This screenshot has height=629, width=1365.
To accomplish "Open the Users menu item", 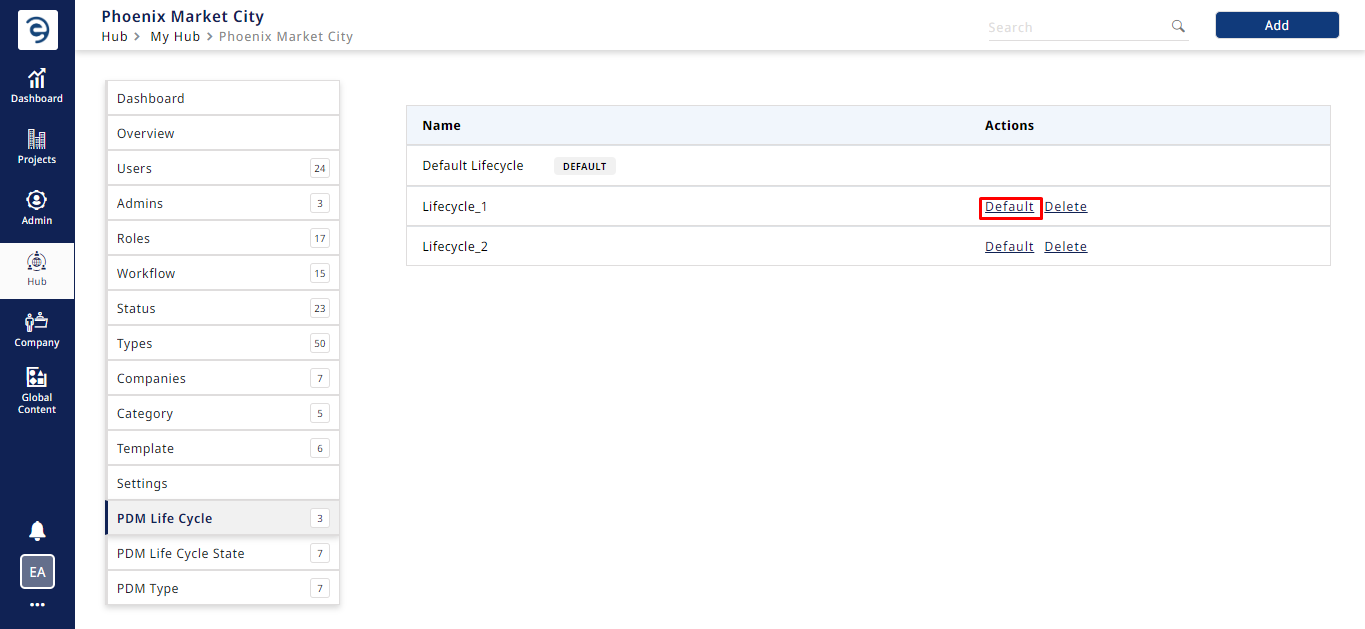I will click(223, 168).
